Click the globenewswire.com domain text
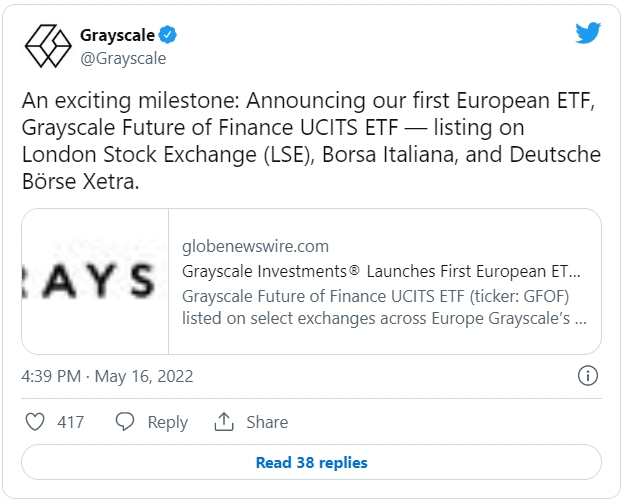 tap(255, 246)
